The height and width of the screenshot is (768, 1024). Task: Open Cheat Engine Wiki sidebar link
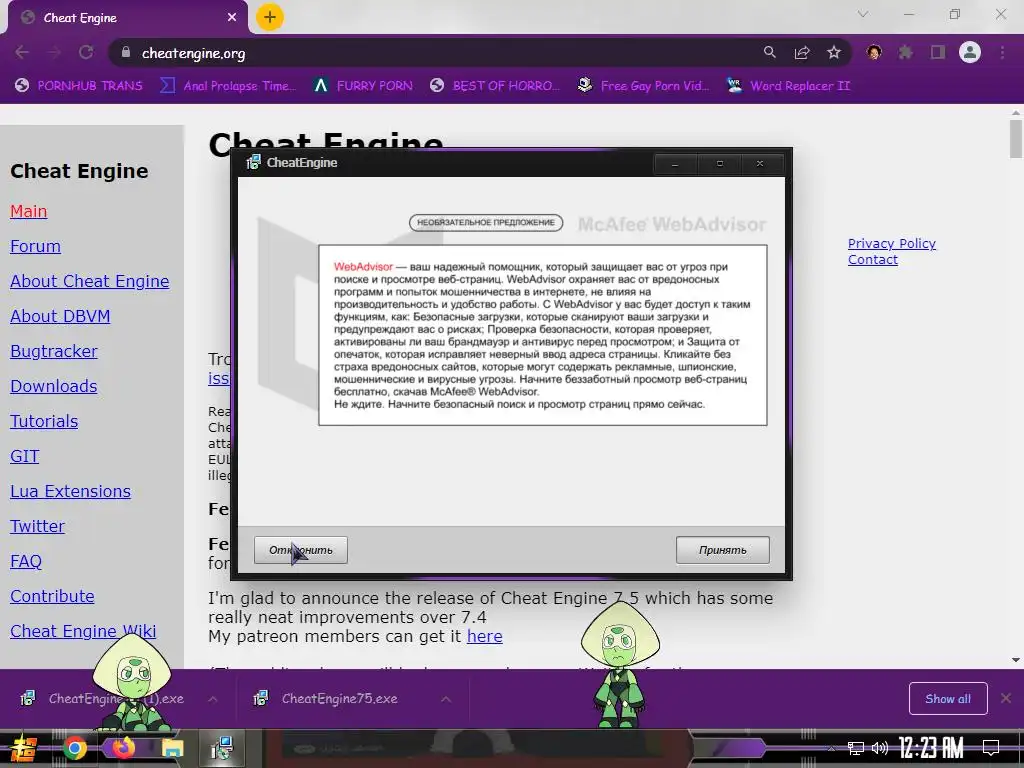[83, 631]
